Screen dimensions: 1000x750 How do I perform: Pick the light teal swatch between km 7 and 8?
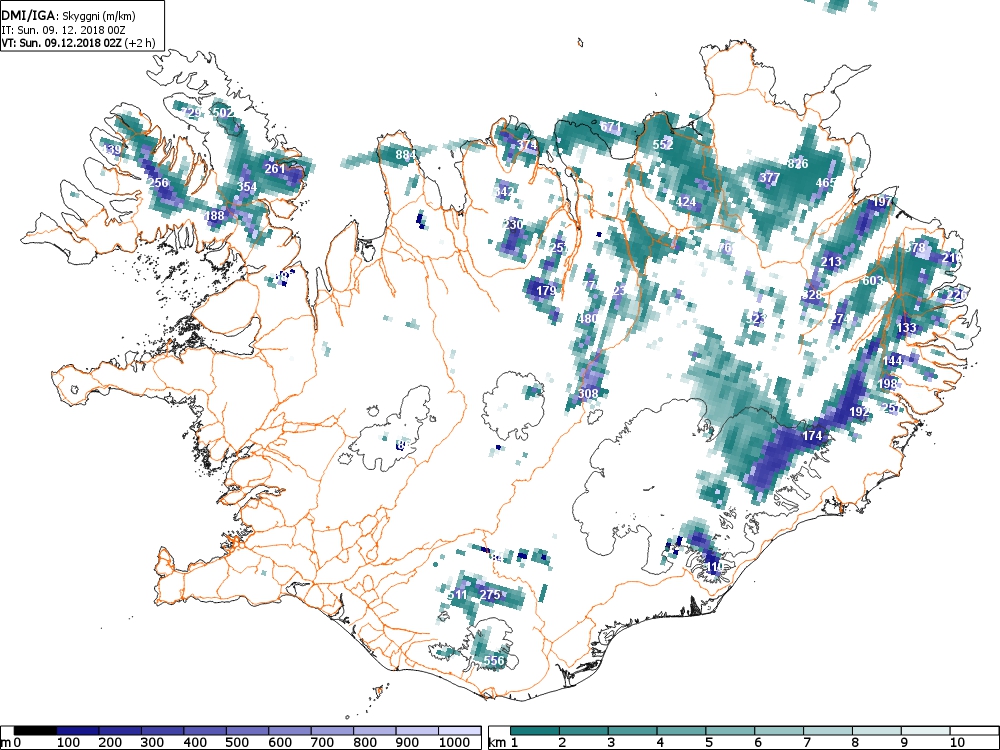[828, 731]
